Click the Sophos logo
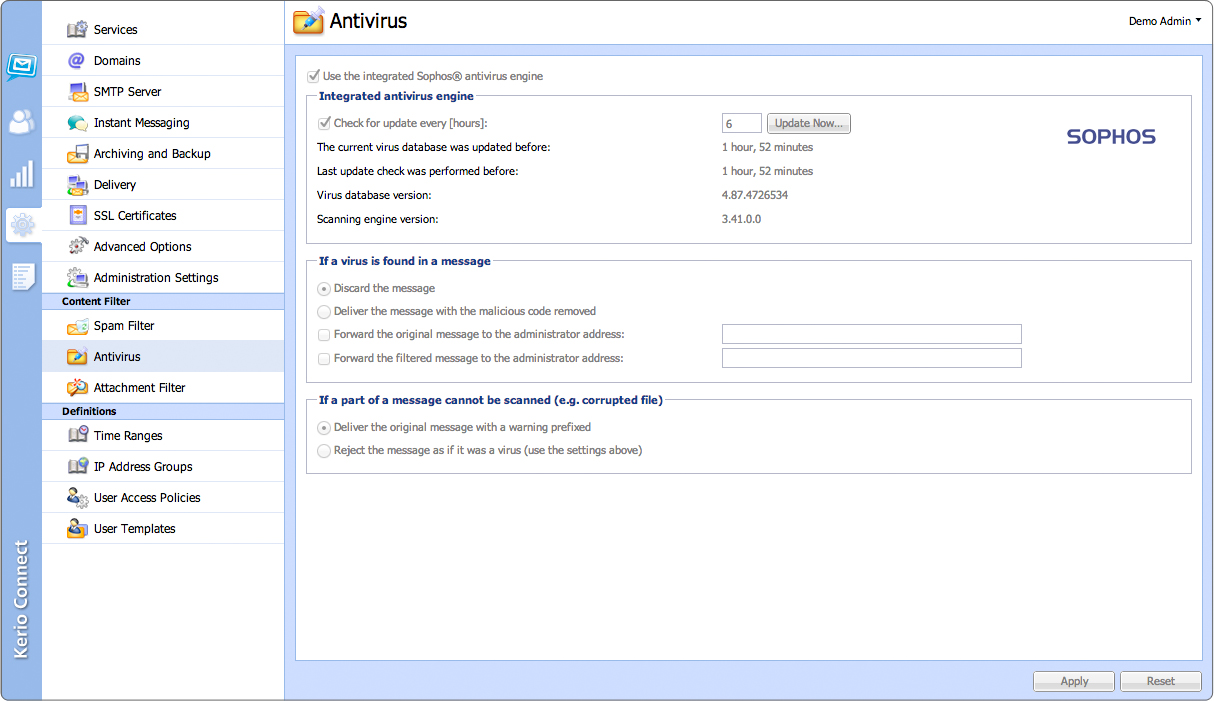 tap(1111, 137)
